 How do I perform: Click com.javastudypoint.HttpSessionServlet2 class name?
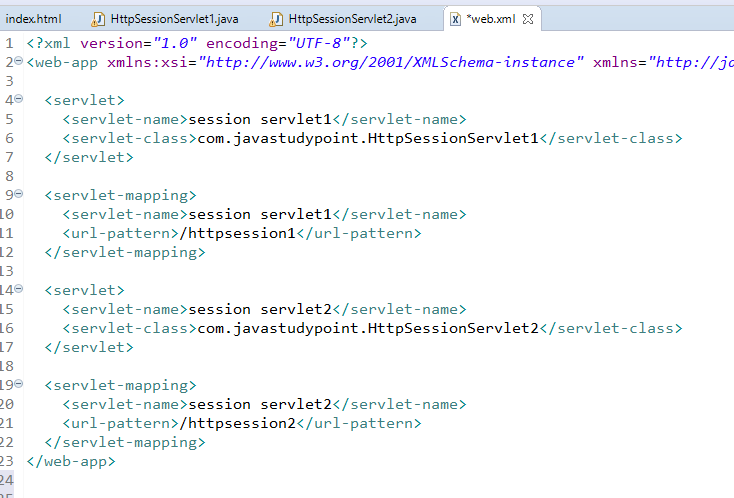(368, 328)
